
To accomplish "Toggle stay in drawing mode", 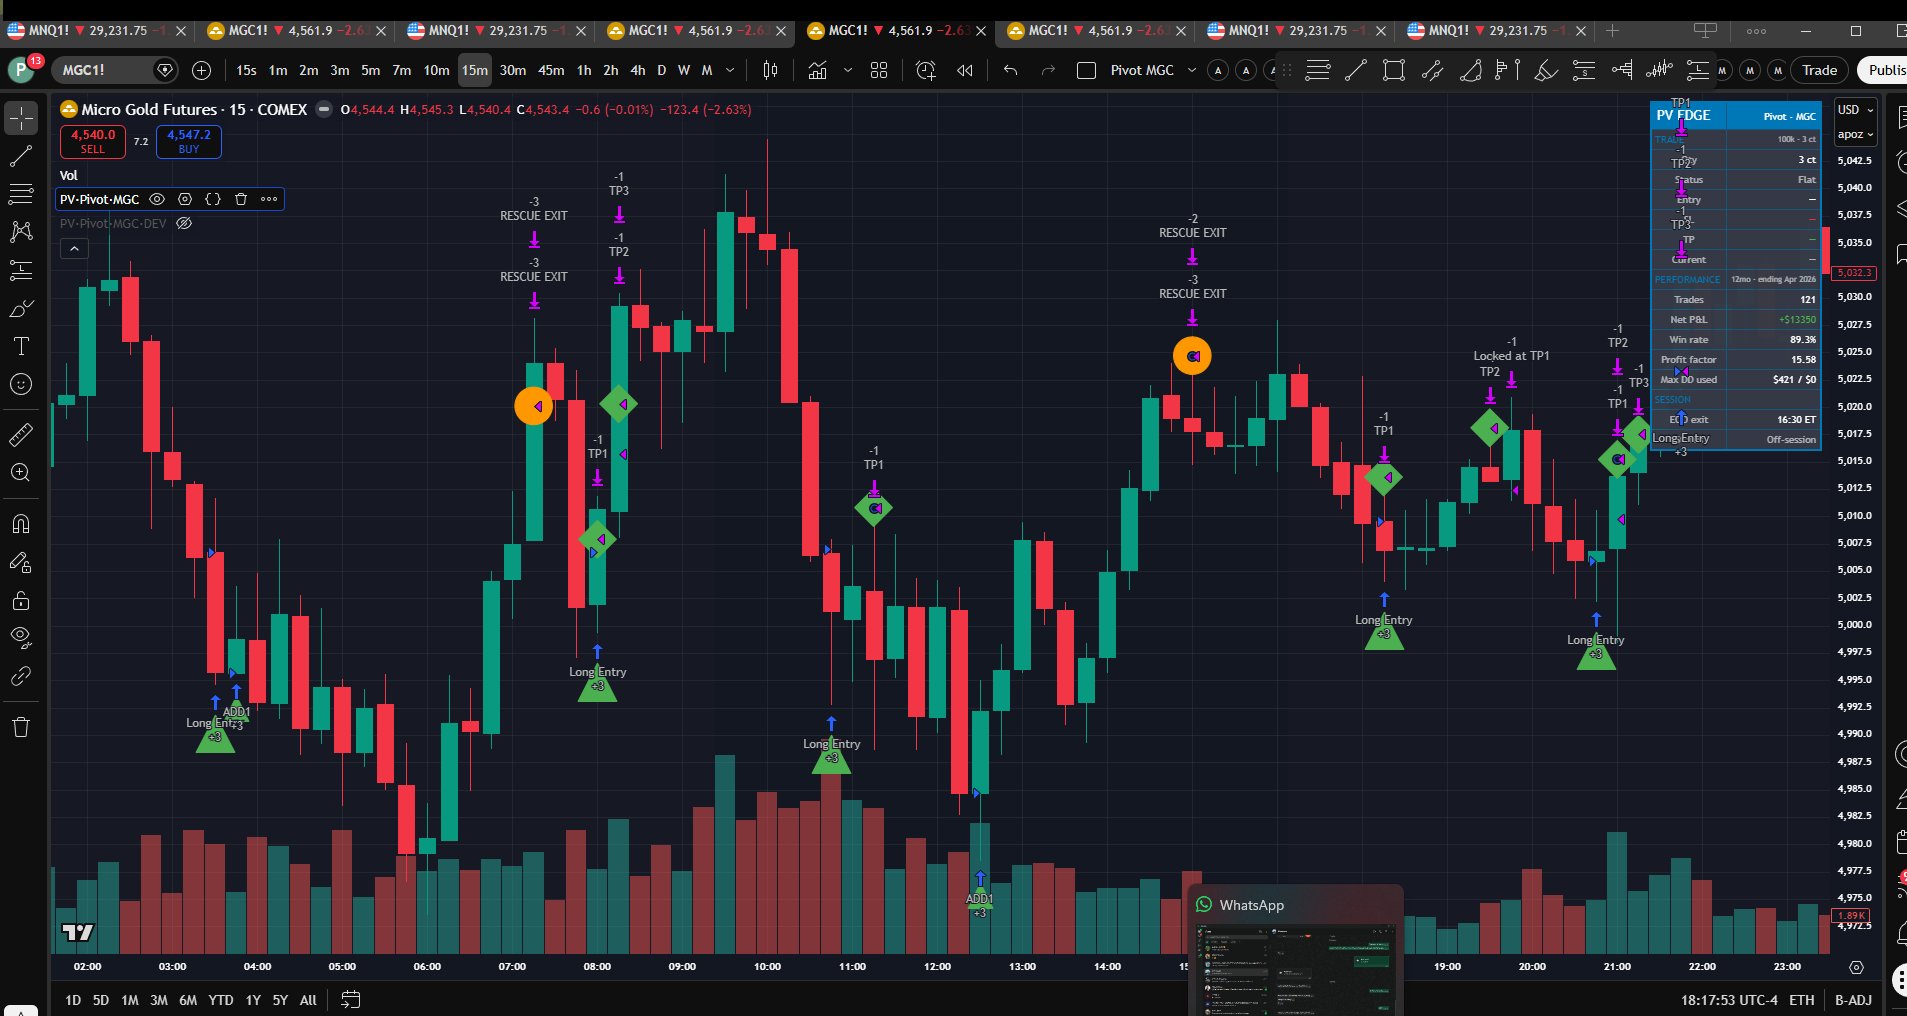I will click(21, 562).
